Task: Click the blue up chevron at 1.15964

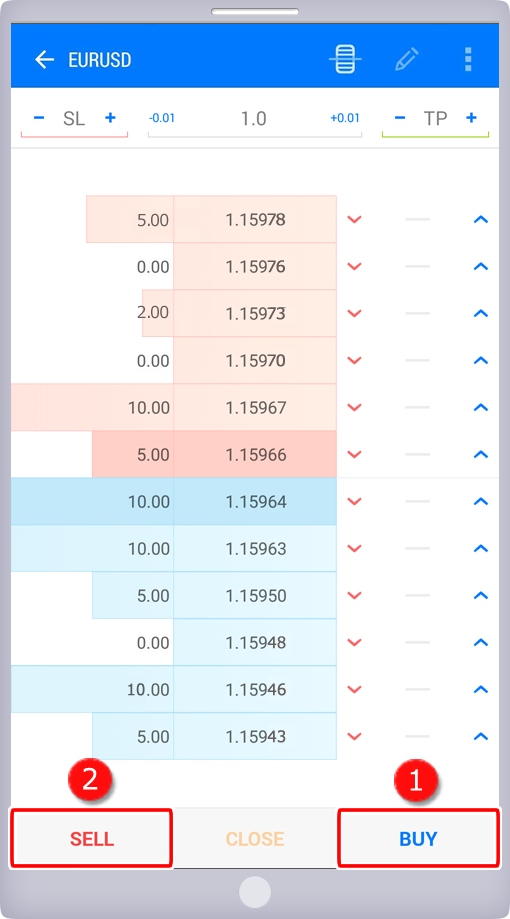Action: tap(481, 501)
